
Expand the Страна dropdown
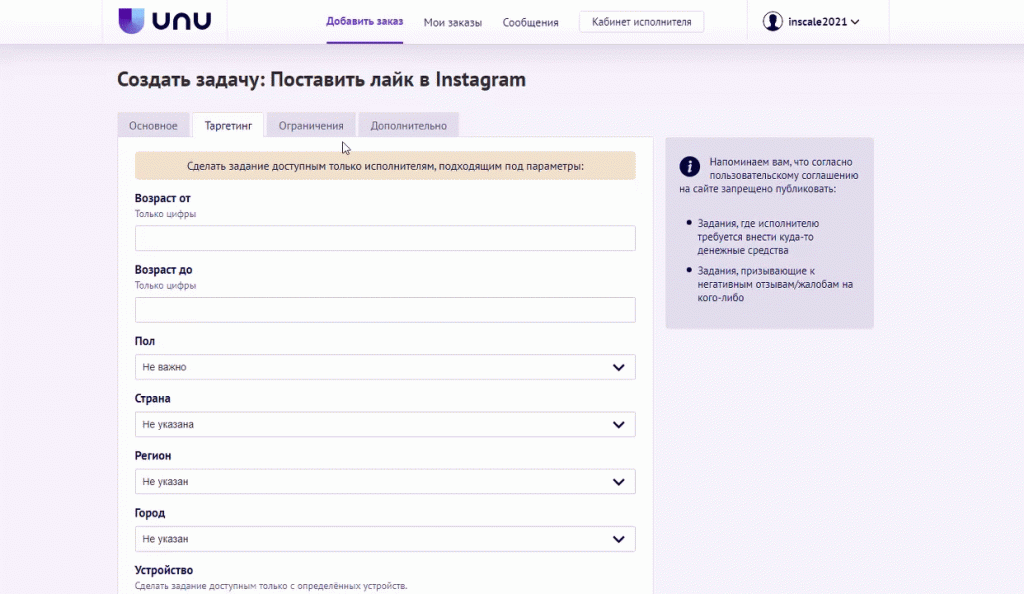384,424
